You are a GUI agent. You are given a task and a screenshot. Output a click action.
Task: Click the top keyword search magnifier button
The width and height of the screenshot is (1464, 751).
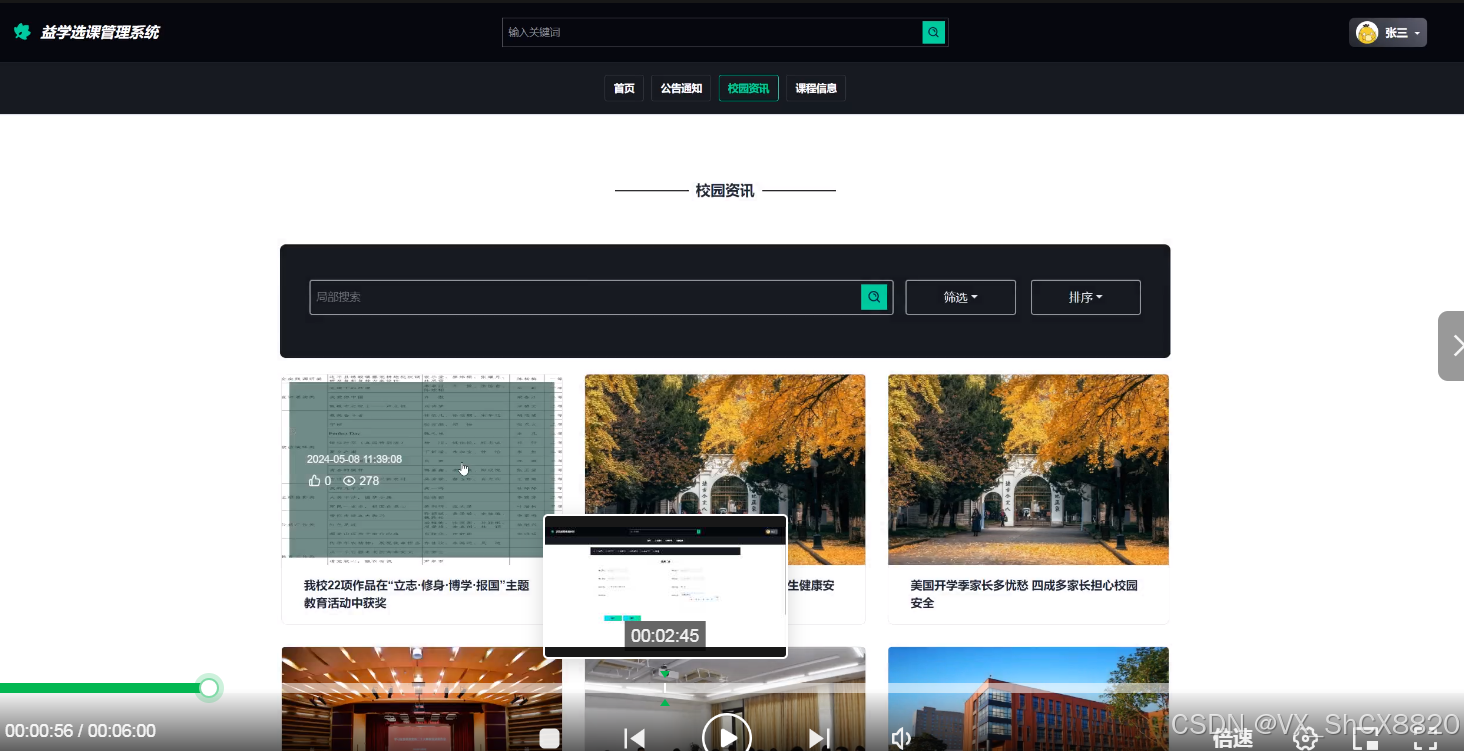pos(934,32)
